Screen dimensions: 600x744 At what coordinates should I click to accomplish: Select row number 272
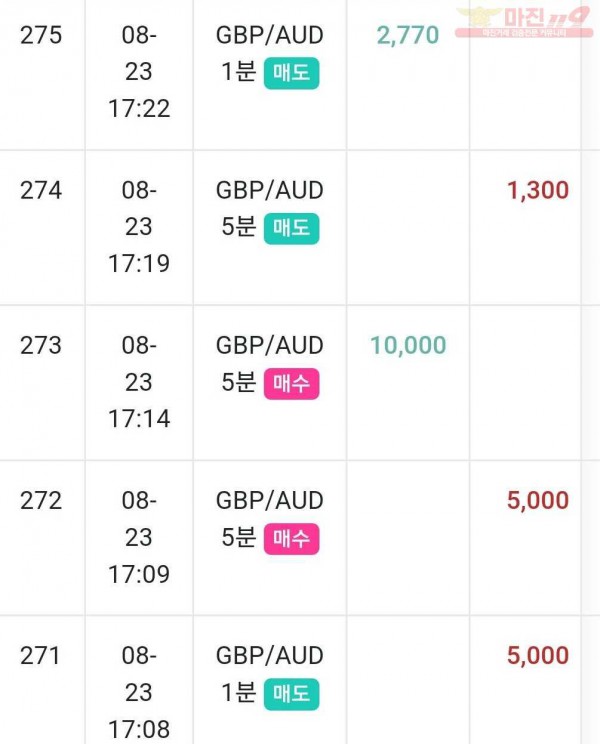coord(41,501)
